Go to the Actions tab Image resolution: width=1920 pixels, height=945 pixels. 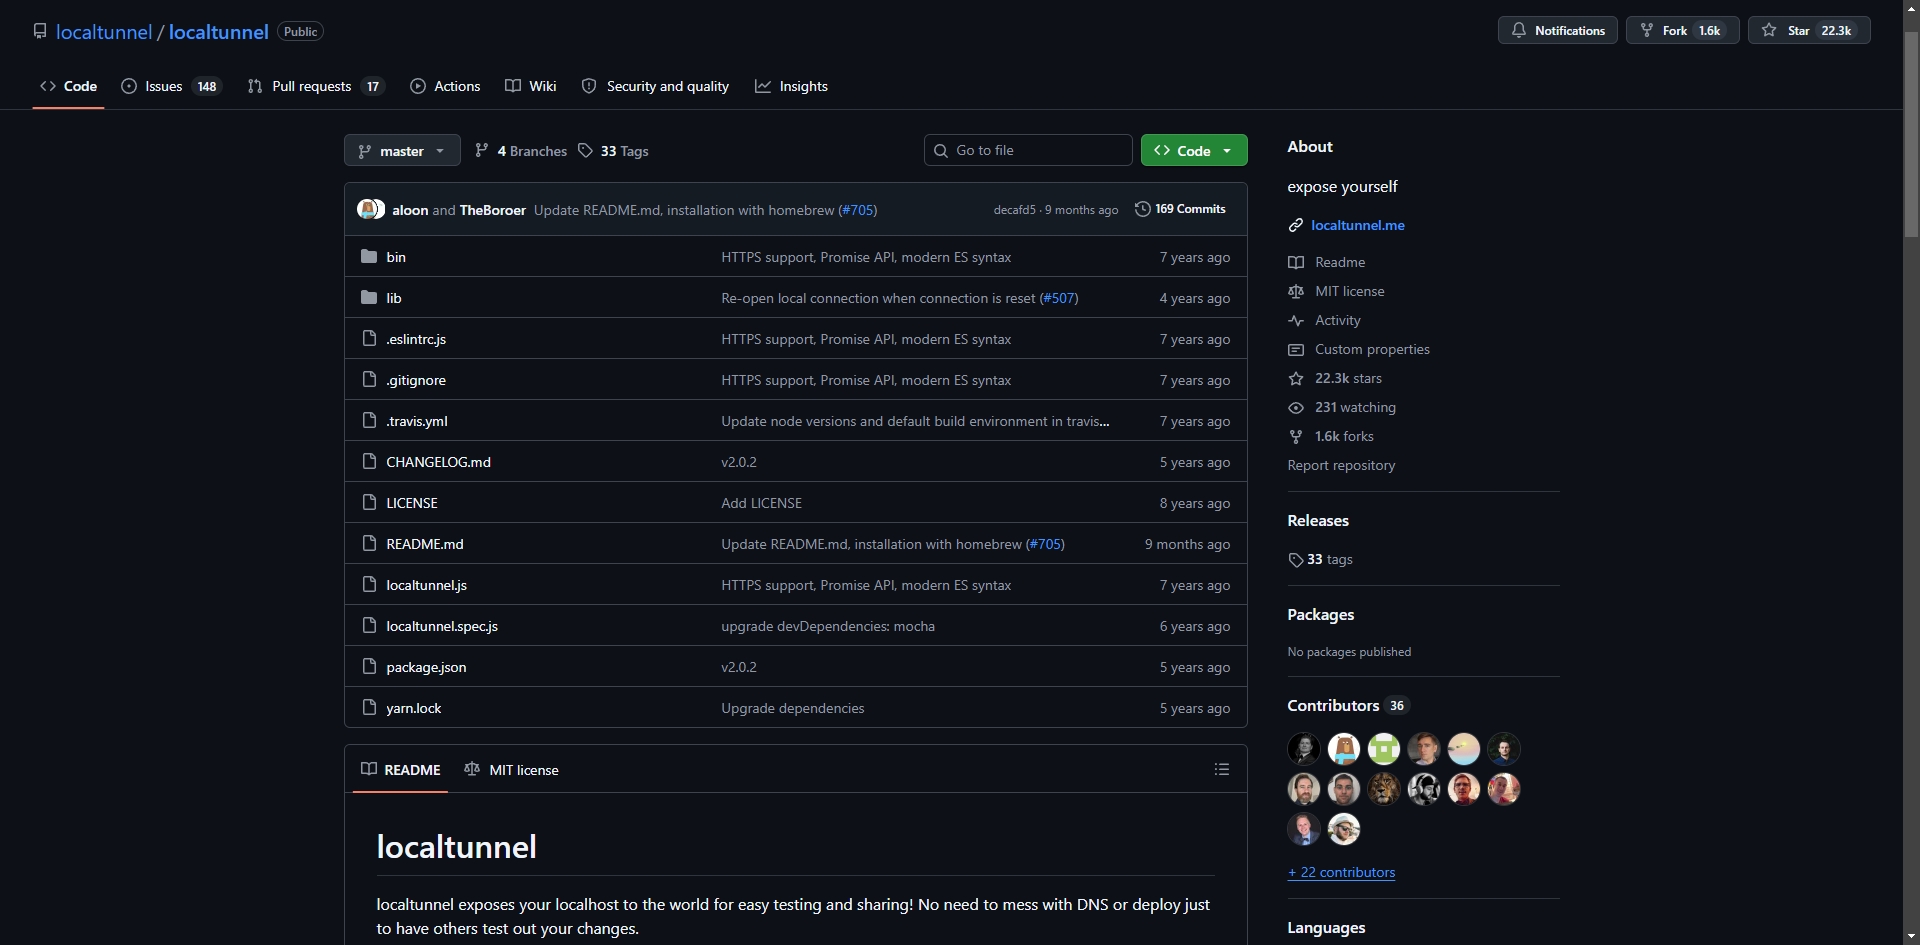445,86
